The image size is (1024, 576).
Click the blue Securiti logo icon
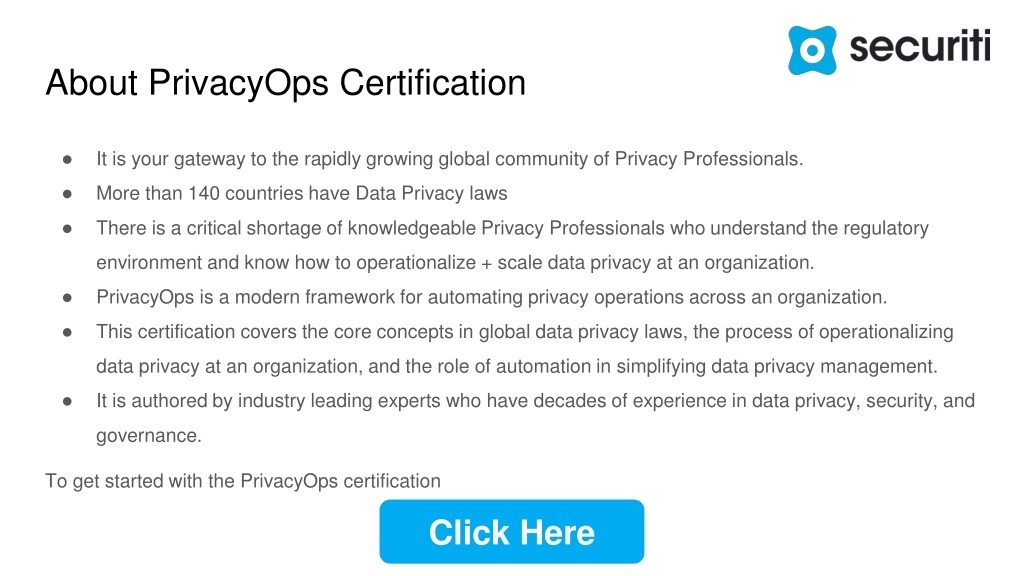pyautogui.click(x=812, y=50)
